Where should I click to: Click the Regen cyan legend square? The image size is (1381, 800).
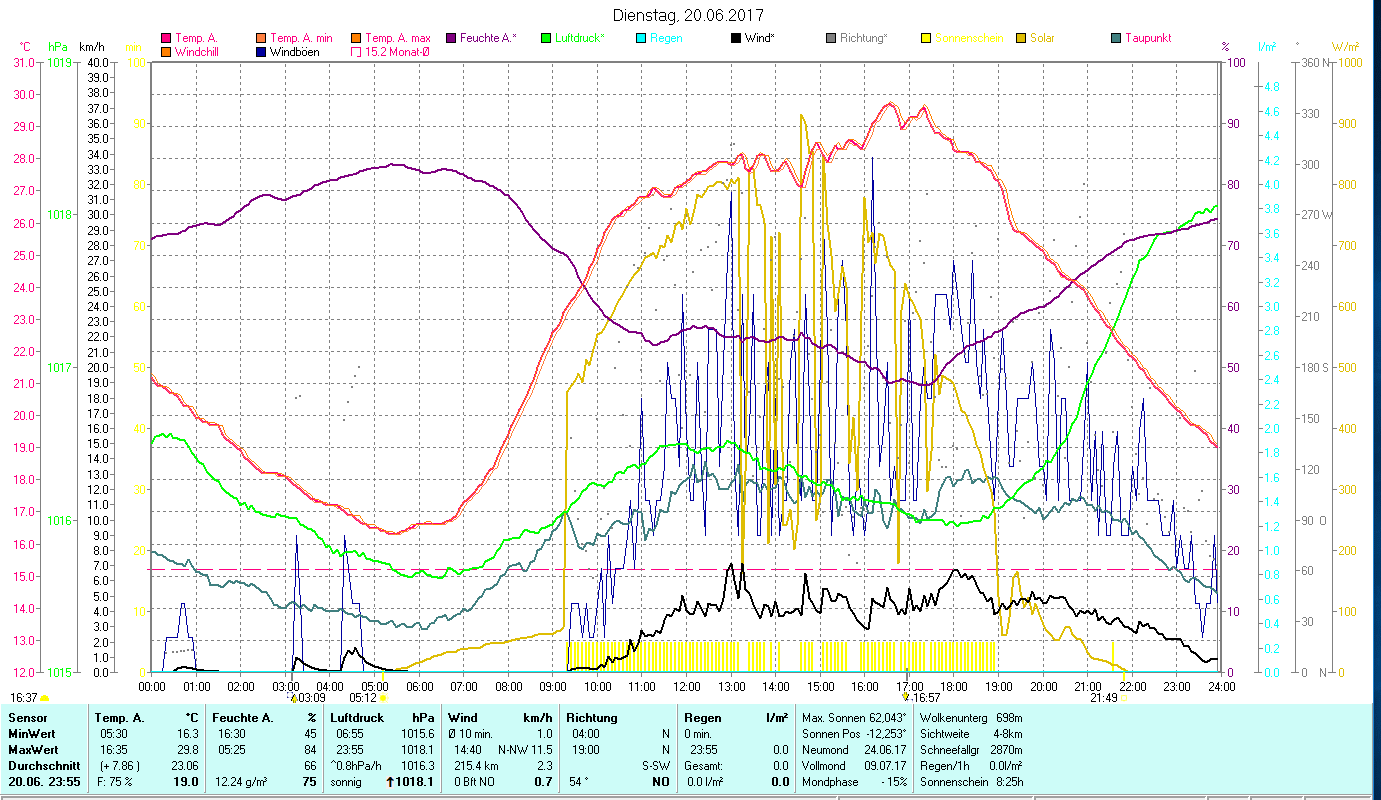(640, 38)
